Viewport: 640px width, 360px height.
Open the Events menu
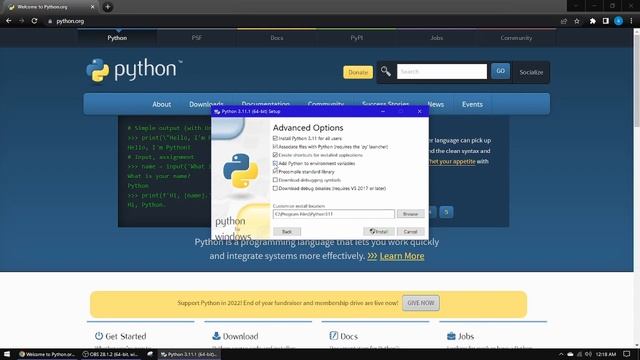click(472, 104)
